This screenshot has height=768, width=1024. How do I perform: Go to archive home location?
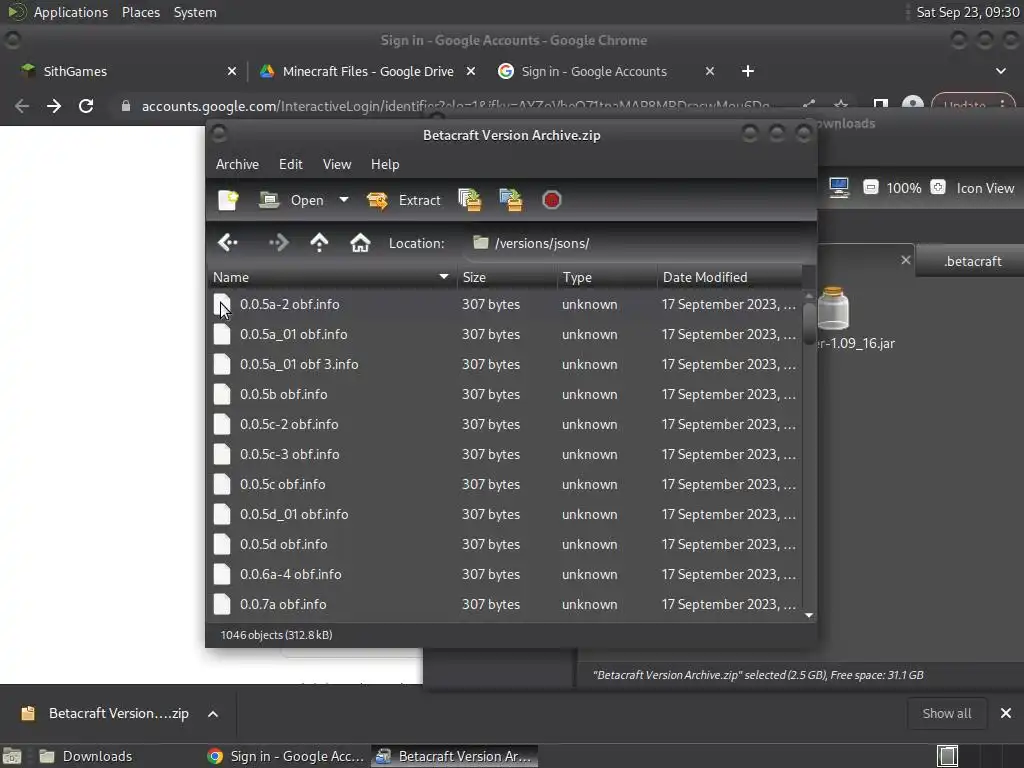tap(360, 243)
